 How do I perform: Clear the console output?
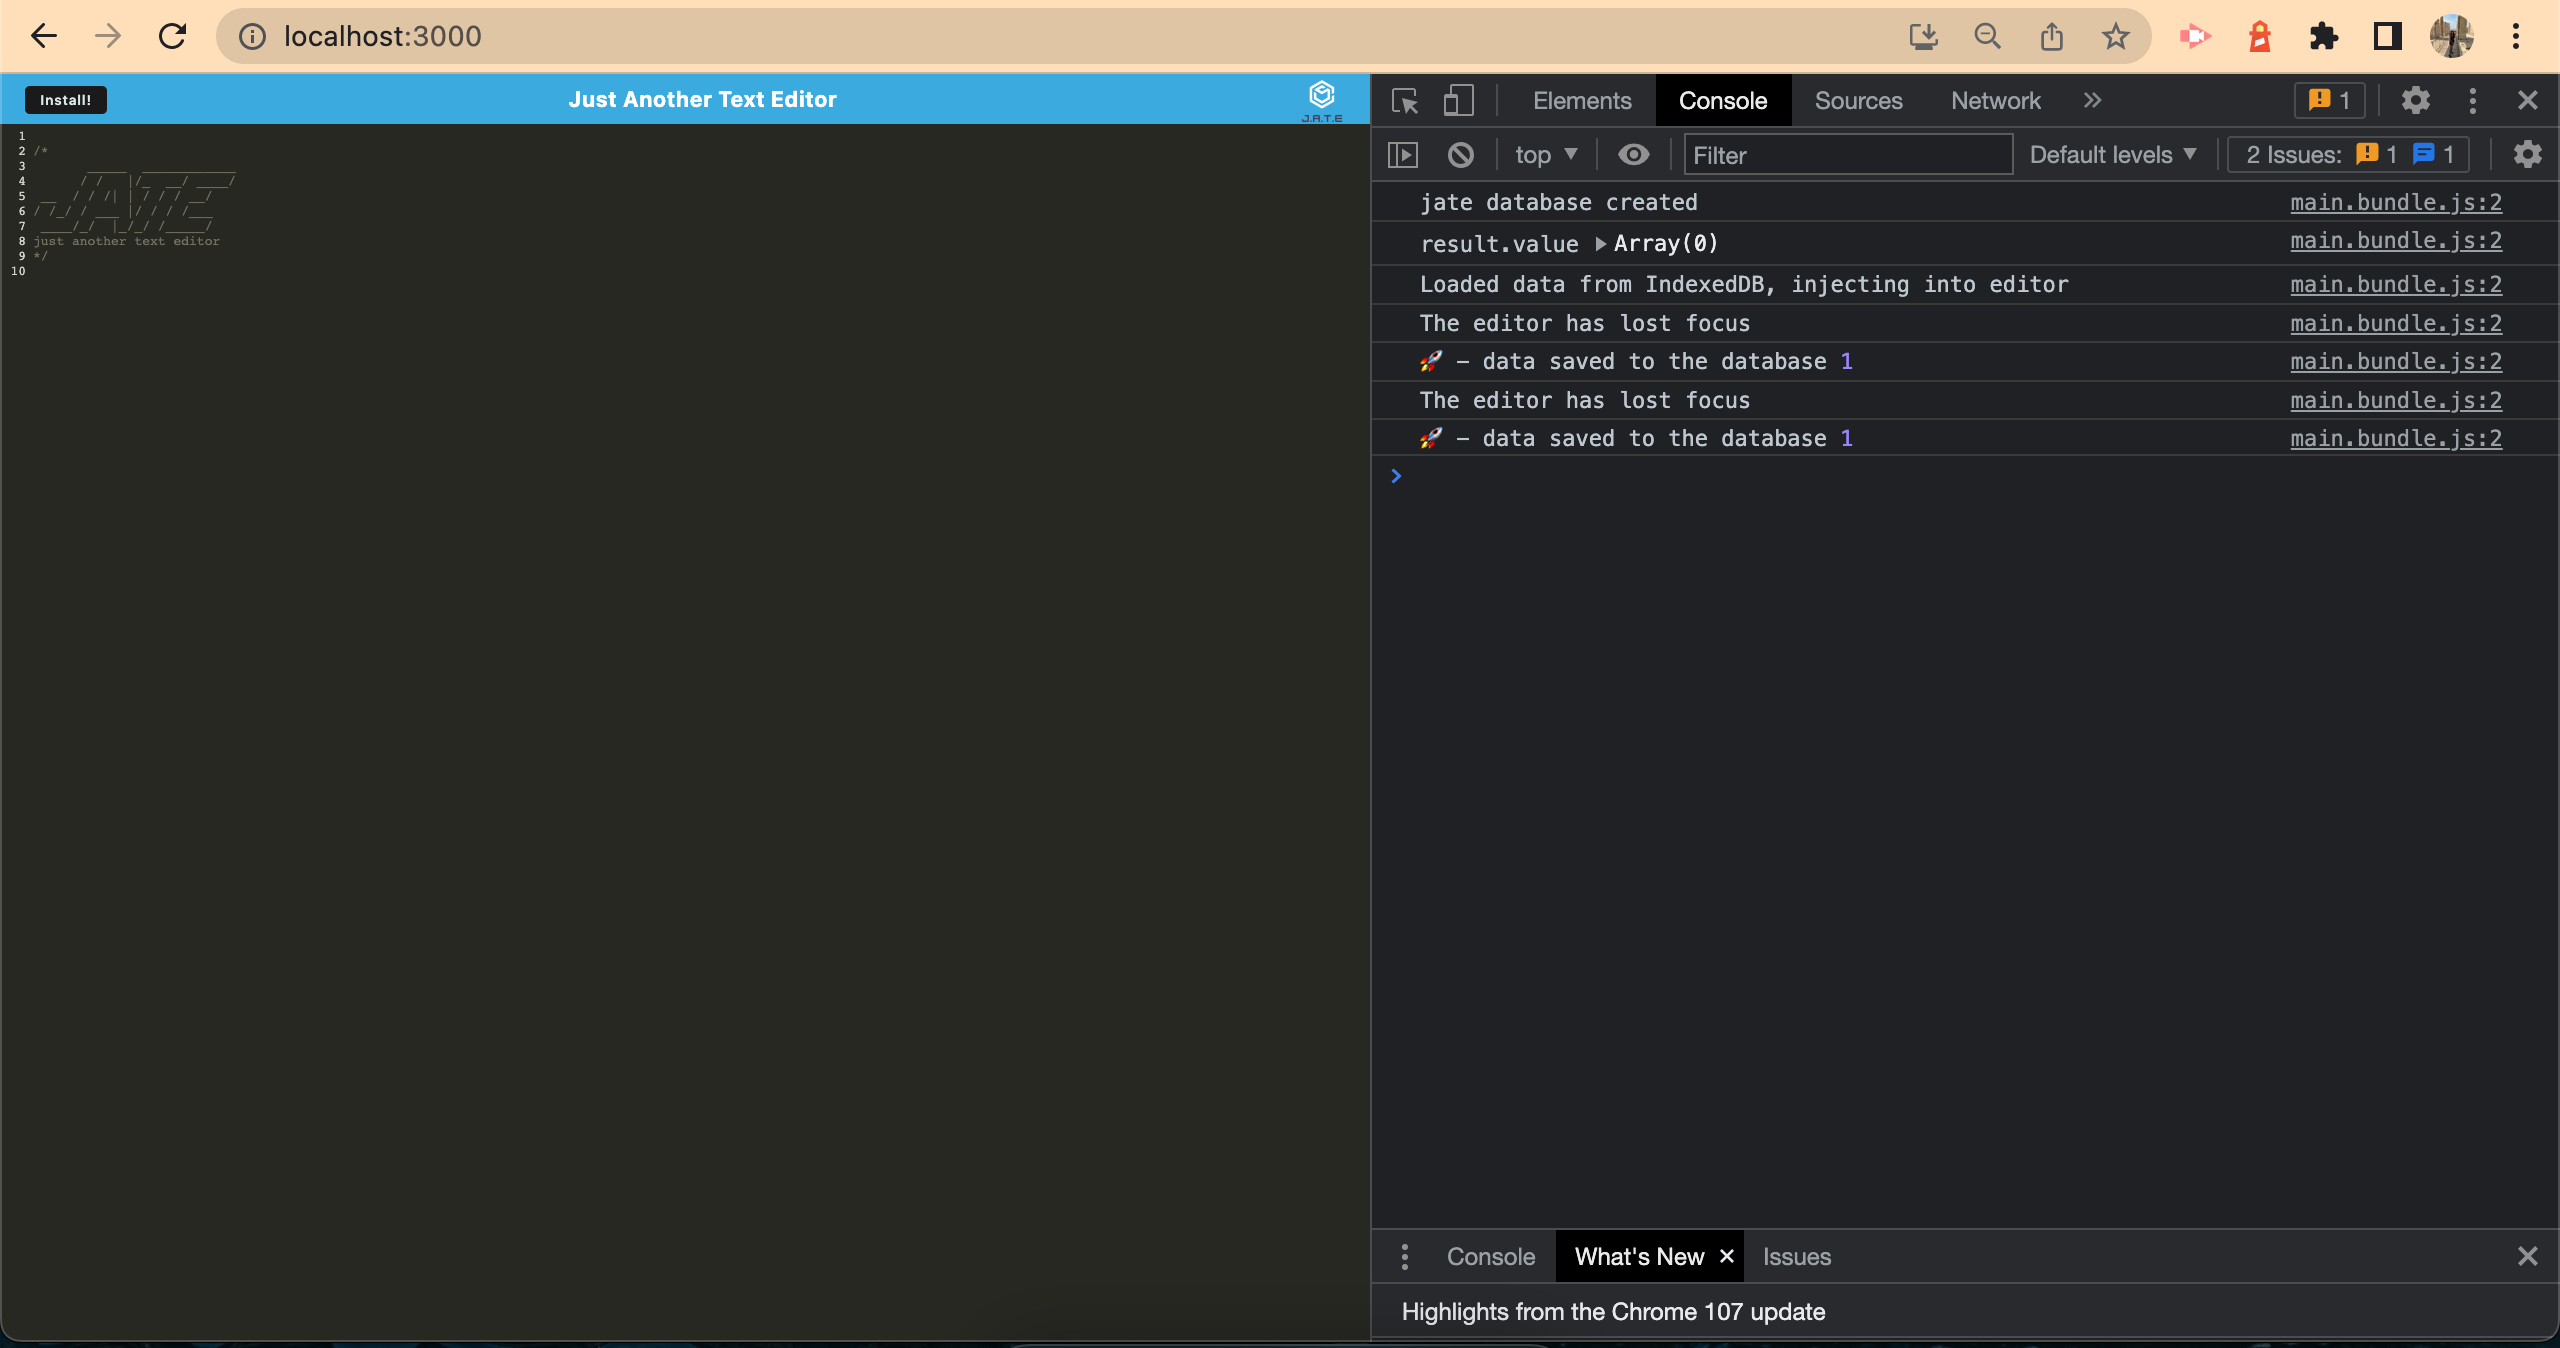click(1460, 154)
